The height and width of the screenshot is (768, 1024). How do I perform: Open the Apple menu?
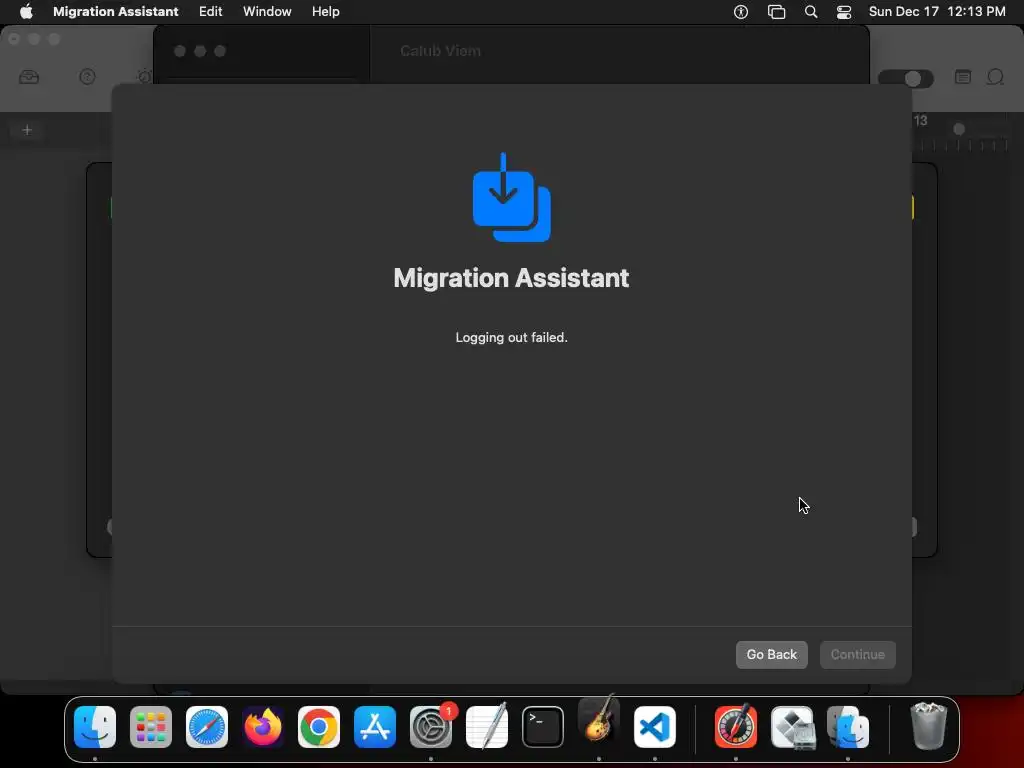point(26,11)
